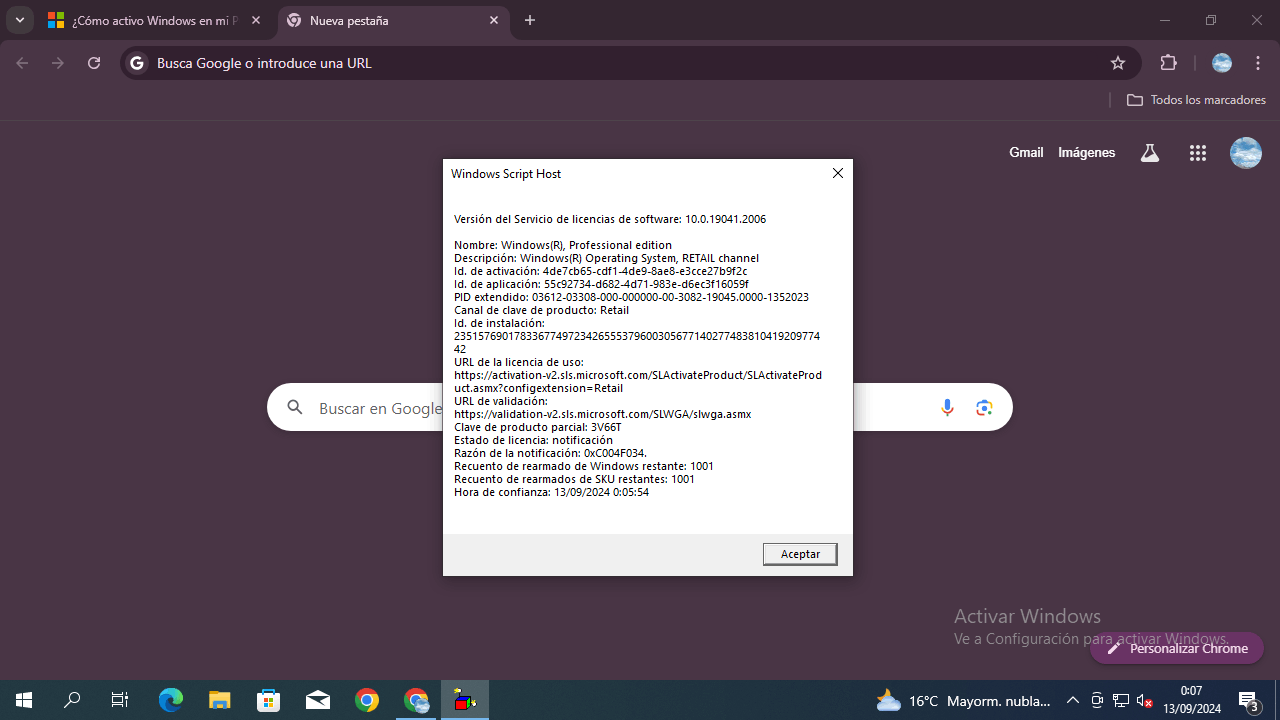
Task: Open File Explorer from taskbar
Action: tap(220, 700)
